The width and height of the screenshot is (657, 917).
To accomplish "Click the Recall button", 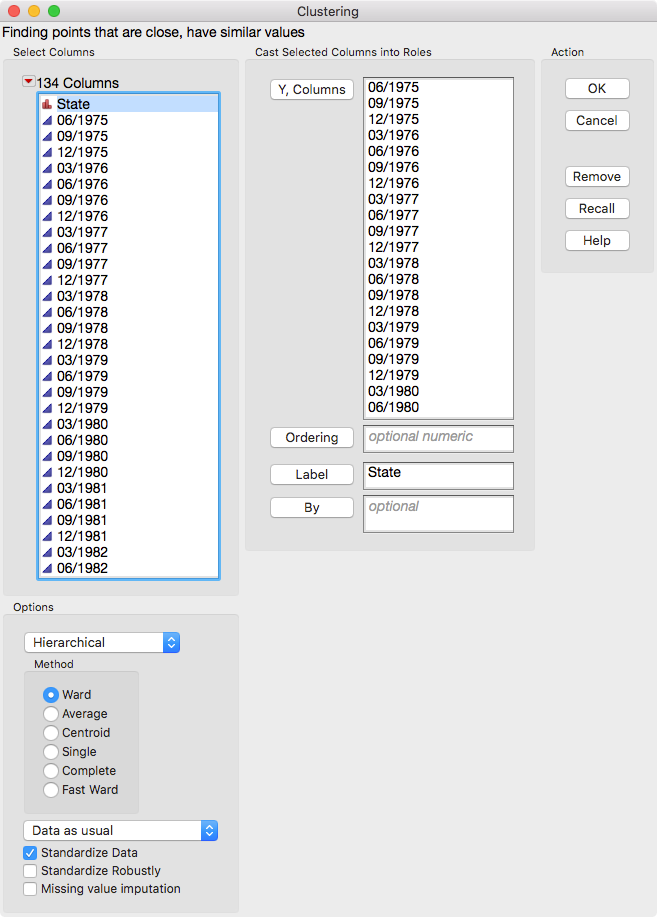I will pyautogui.click(x=597, y=209).
